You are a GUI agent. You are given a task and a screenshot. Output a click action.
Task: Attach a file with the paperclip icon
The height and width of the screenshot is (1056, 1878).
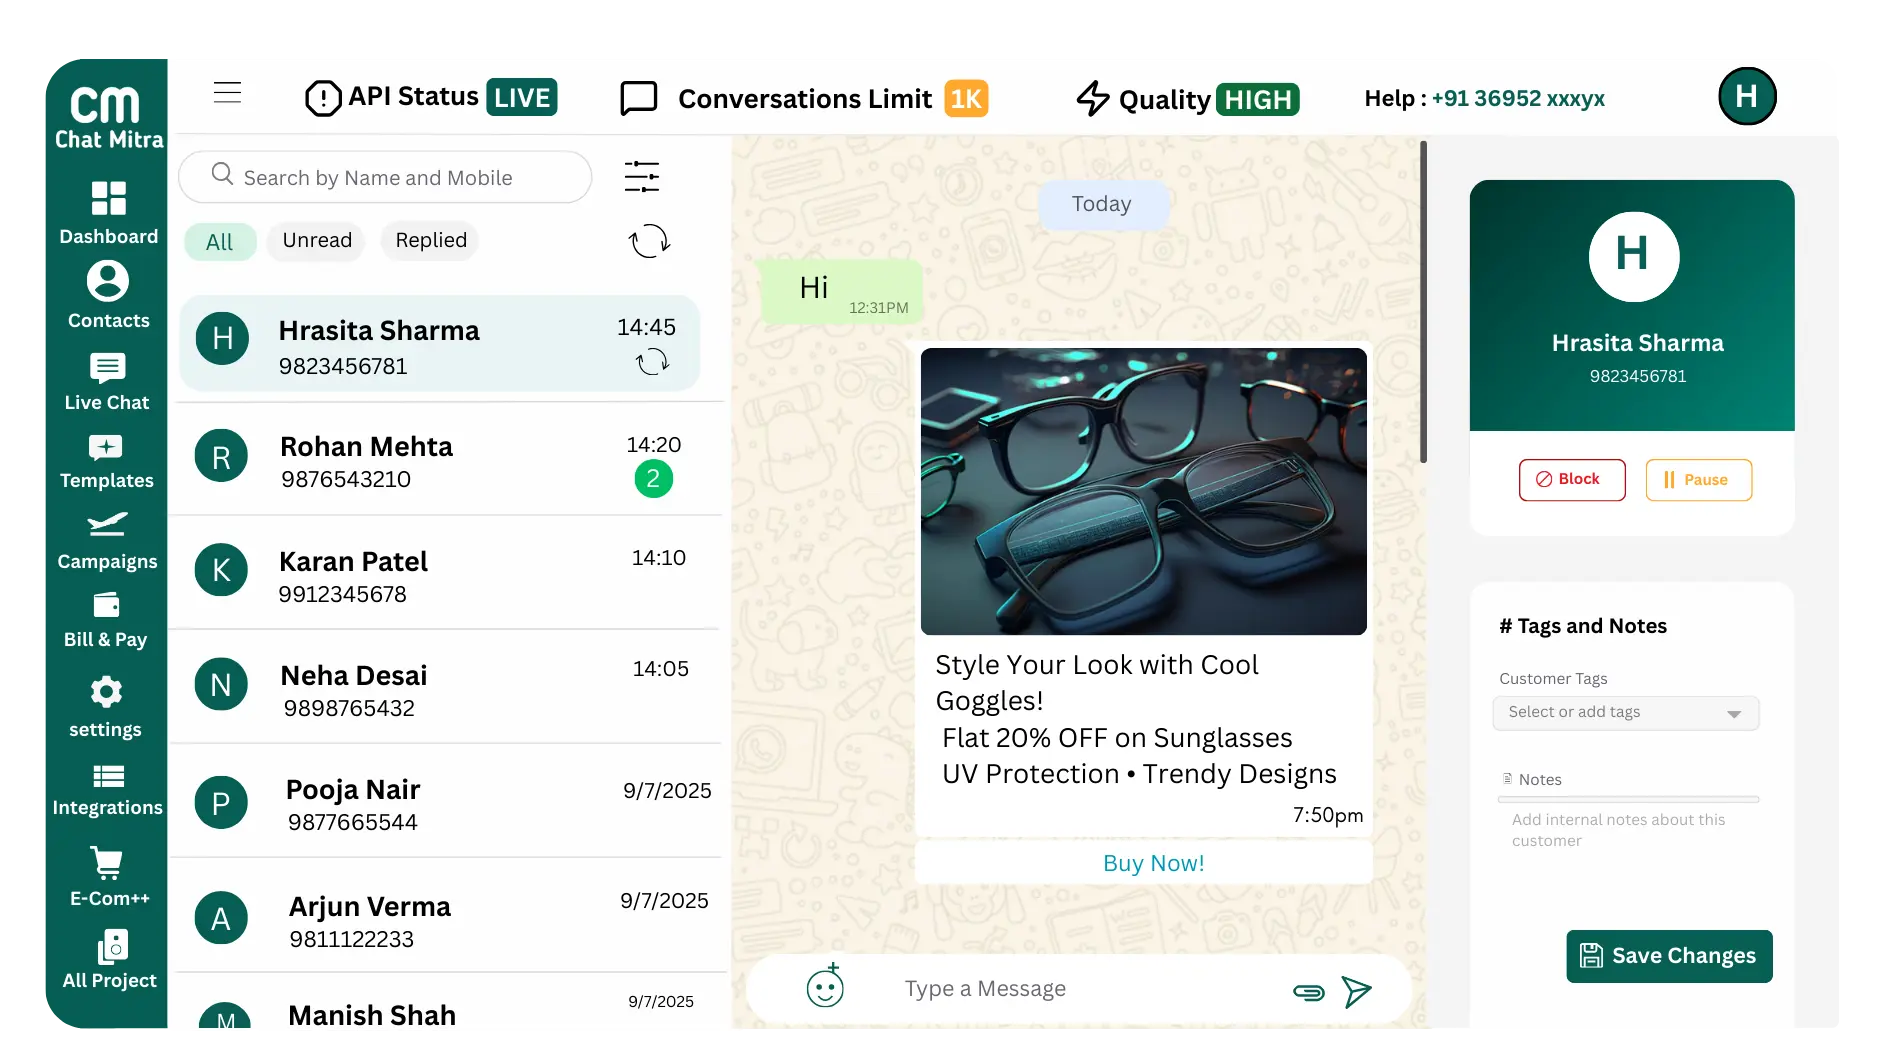(1307, 991)
